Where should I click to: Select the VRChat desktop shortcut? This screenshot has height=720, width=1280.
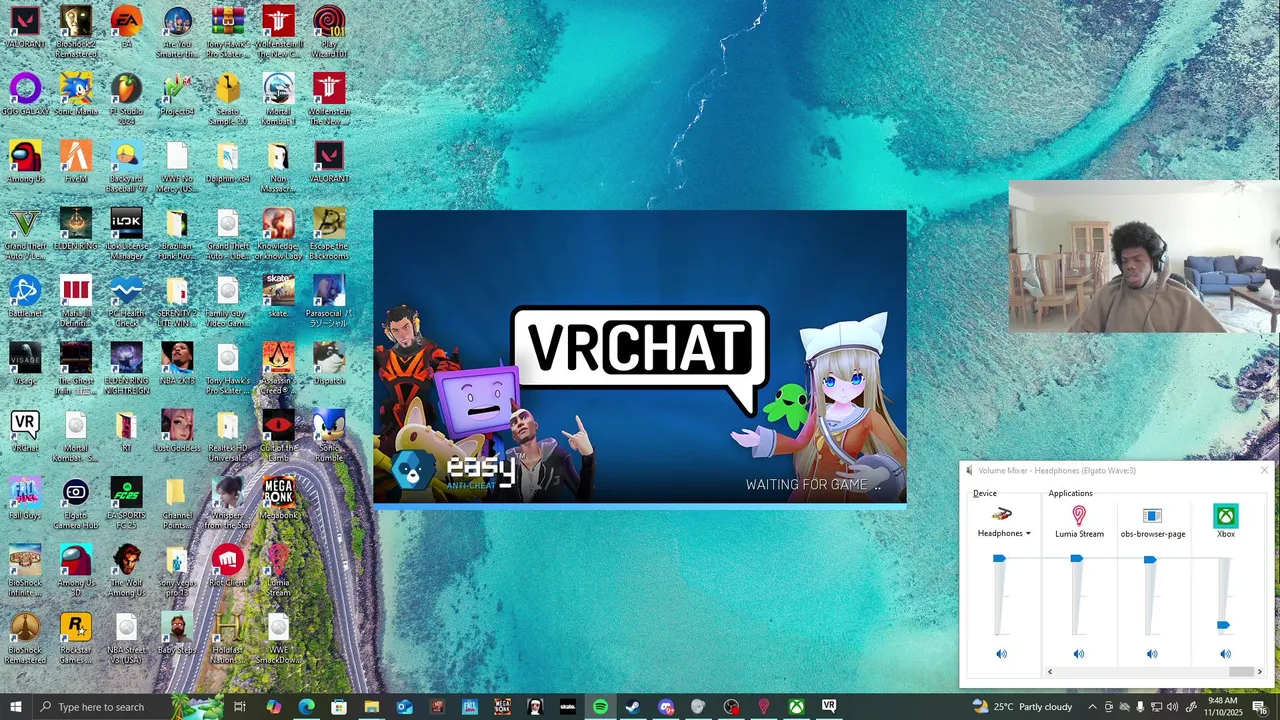pyautogui.click(x=25, y=433)
